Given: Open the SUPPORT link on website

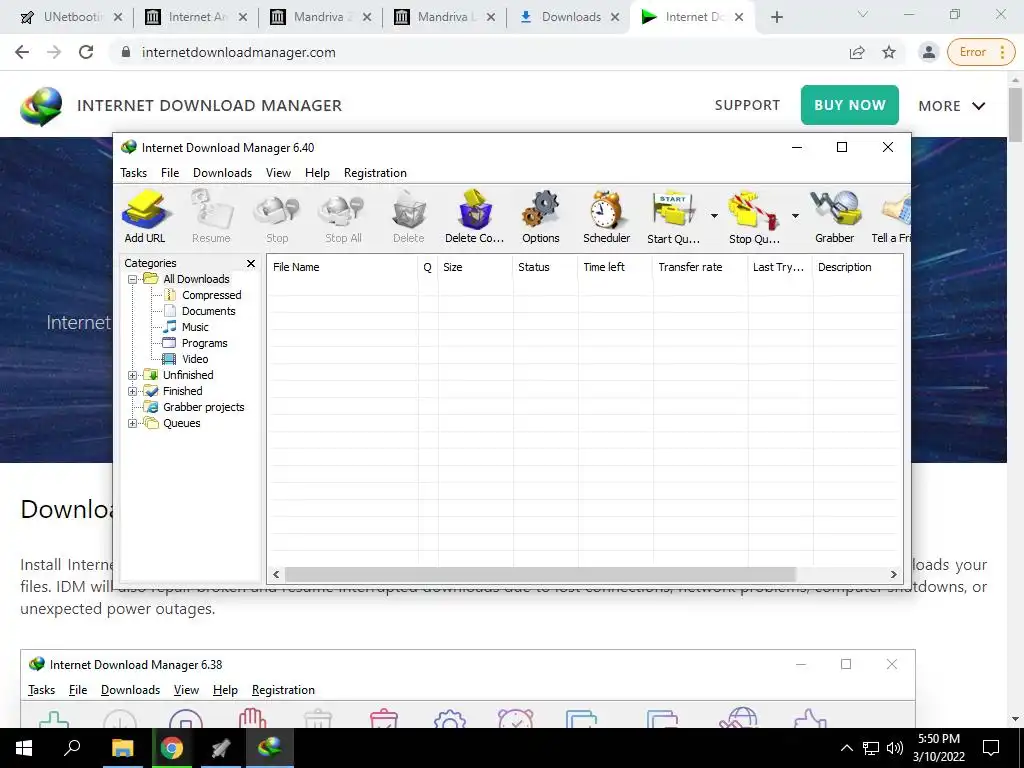Looking at the screenshot, I should coord(747,105).
